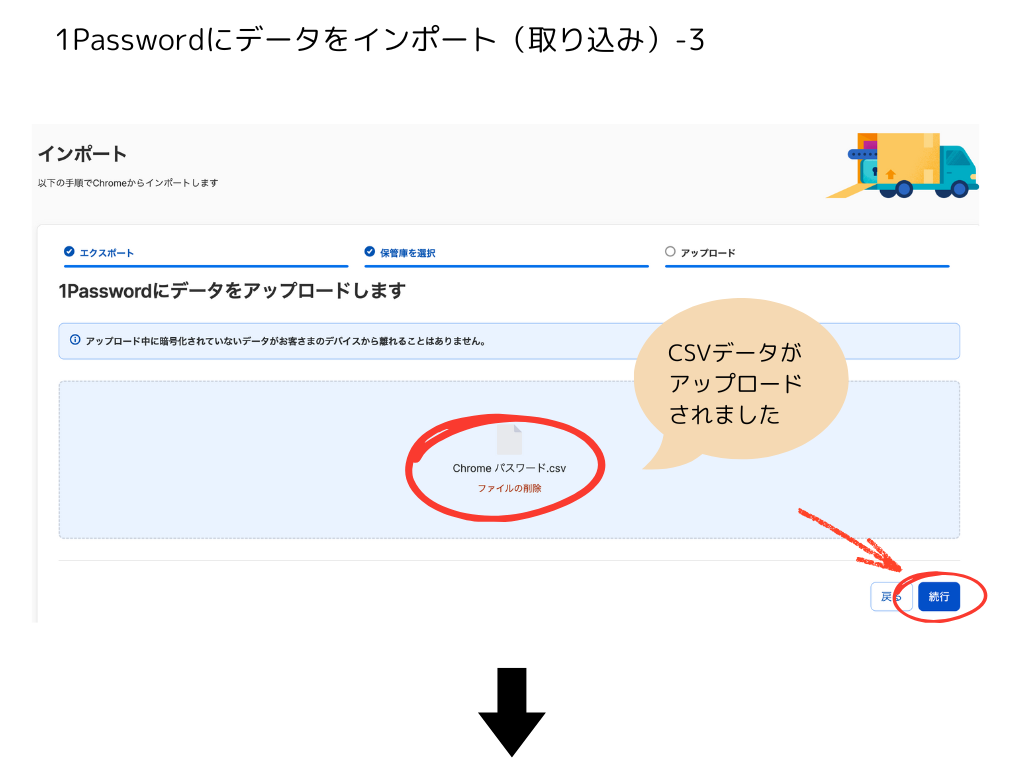Select the file name Chrome パスワード.csv
This screenshot has width=1024, height=768.
coord(509,468)
